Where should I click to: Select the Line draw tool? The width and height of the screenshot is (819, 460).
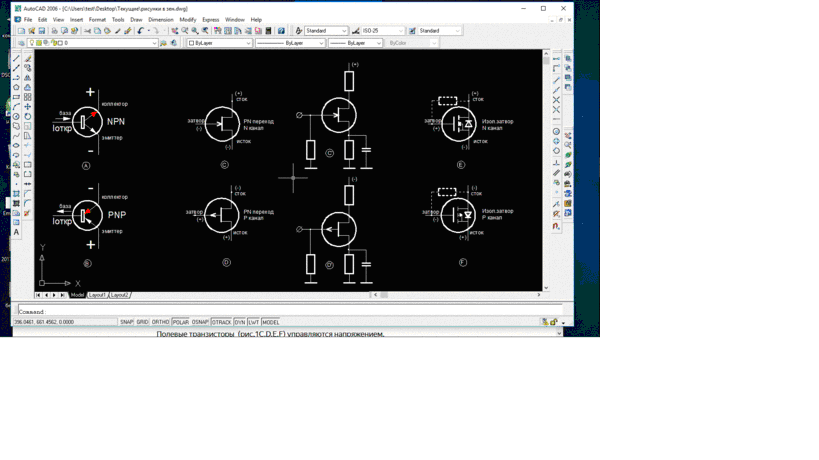[16, 58]
